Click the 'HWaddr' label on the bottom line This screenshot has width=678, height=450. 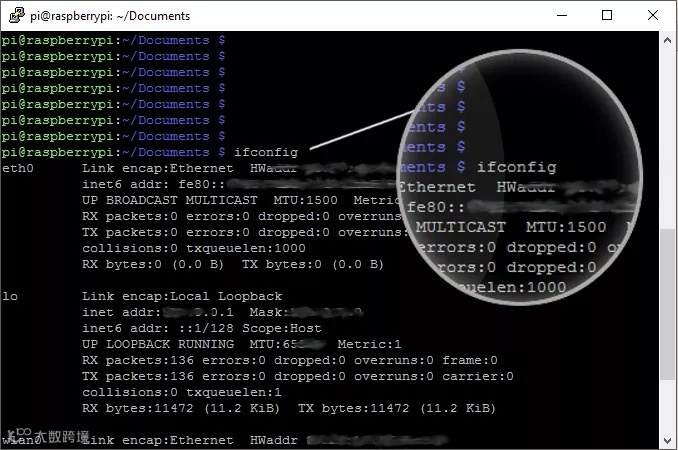click(274, 440)
